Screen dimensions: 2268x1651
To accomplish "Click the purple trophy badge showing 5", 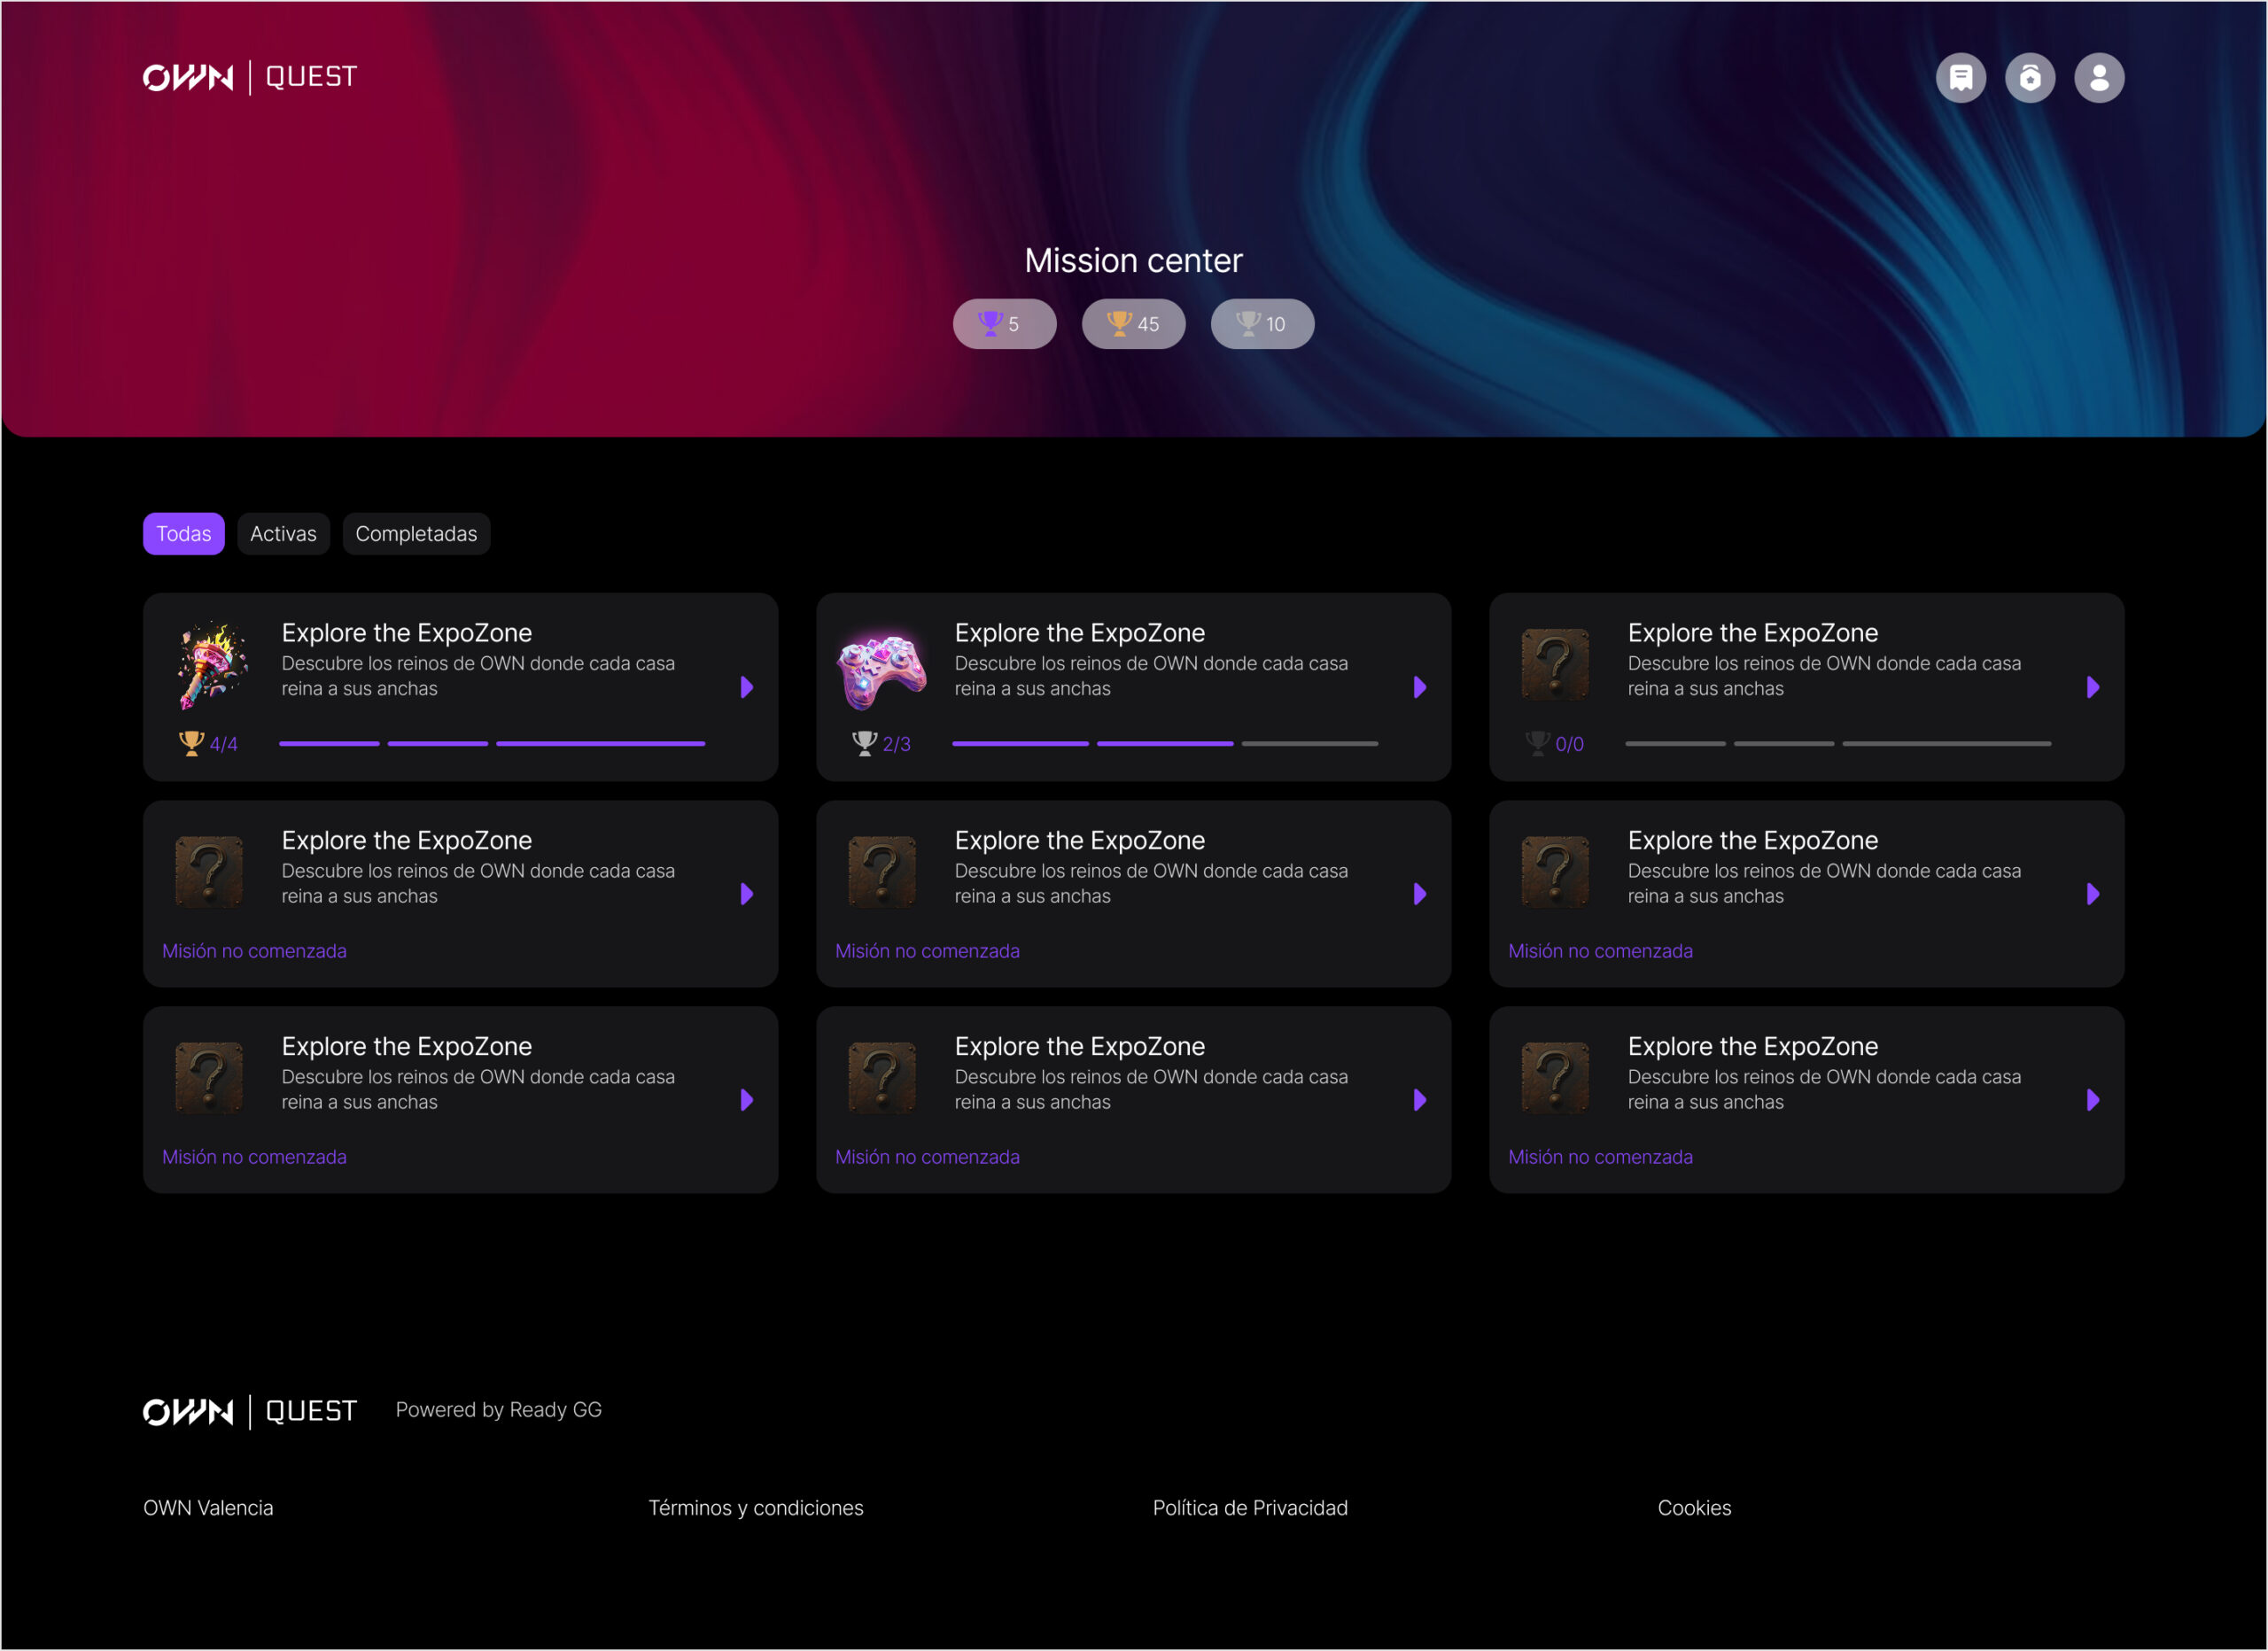I will point(1004,324).
